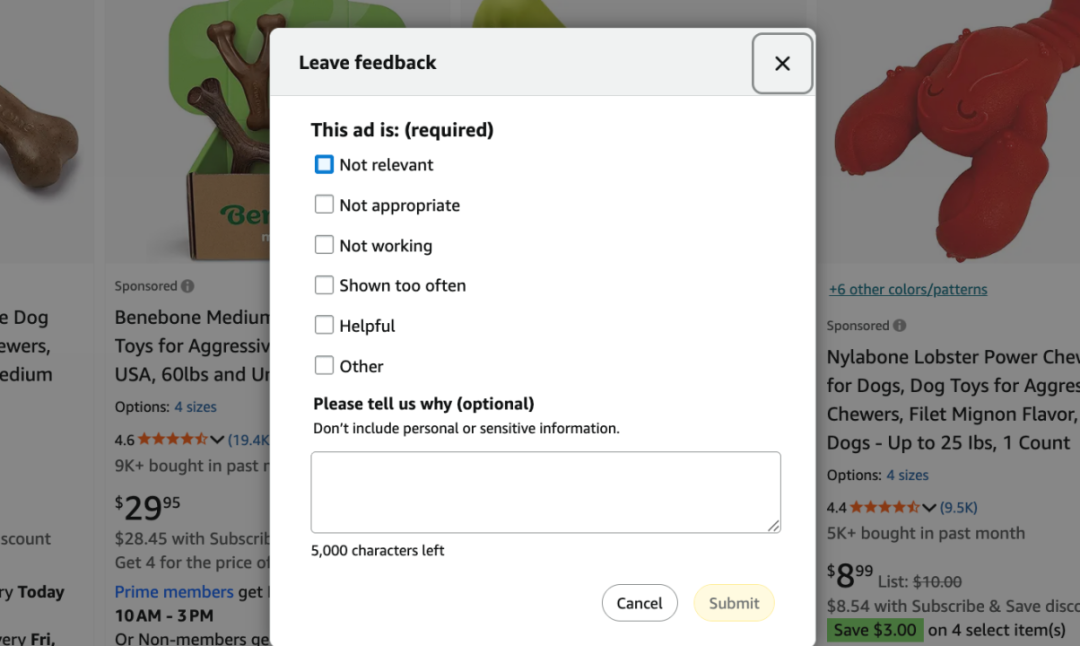This screenshot has height=646, width=1080.
Task: Open Benebone 4 sizes options link
Action: click(x=195, y=407)
